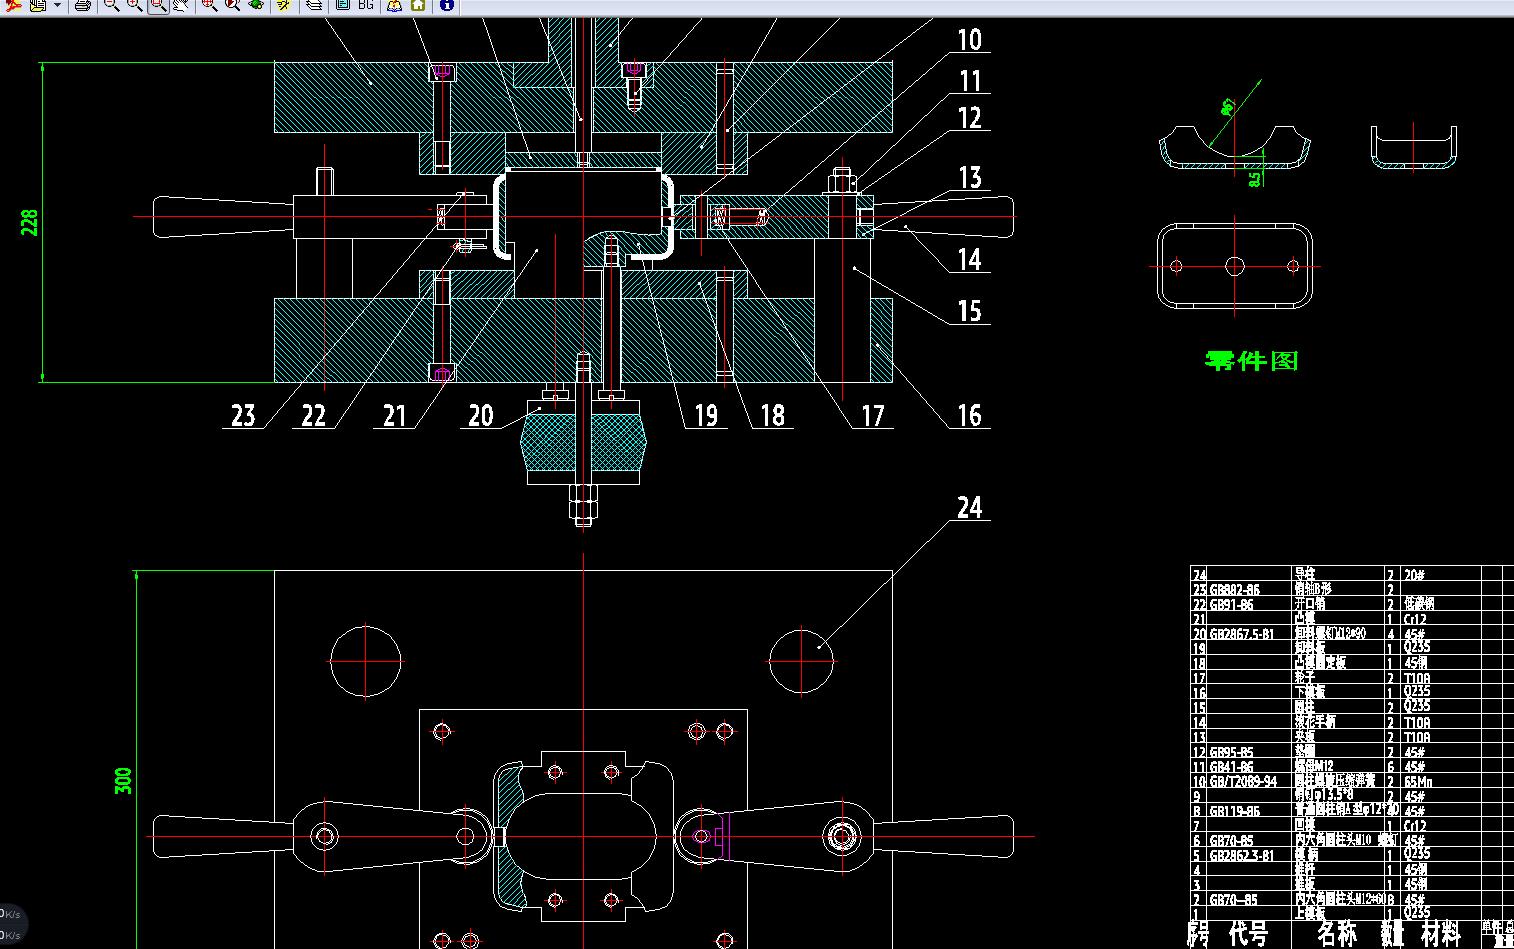The image size is (1514, 949).
Task: Click the GB91-86 cell in parts table
Action: click(1231, 604)
